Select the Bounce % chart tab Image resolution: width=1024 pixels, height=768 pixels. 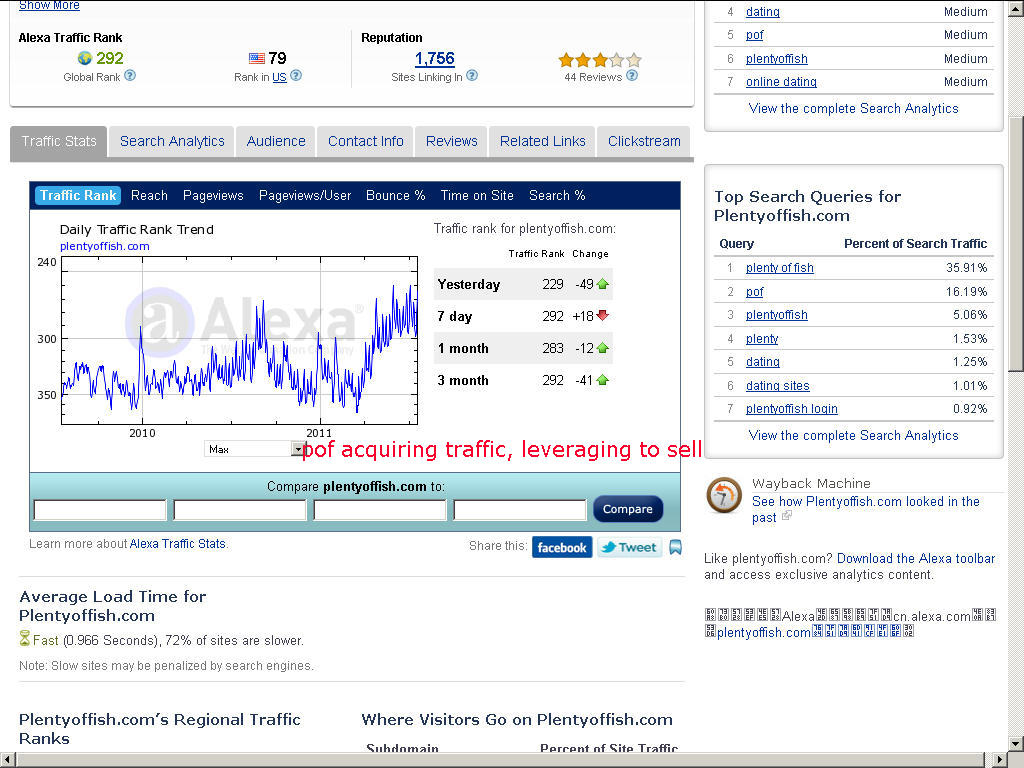click(x=395, y=195)
